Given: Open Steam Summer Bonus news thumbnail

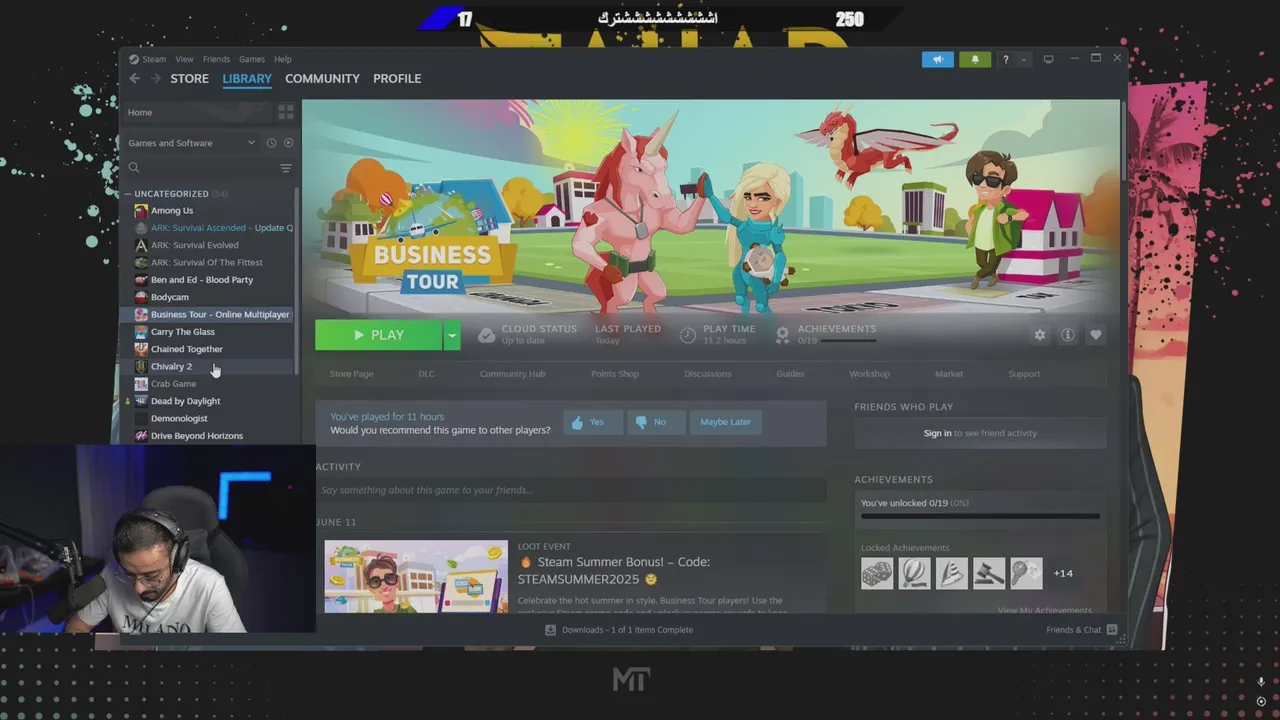Looking at the screenshot, I should pos(416,576).
